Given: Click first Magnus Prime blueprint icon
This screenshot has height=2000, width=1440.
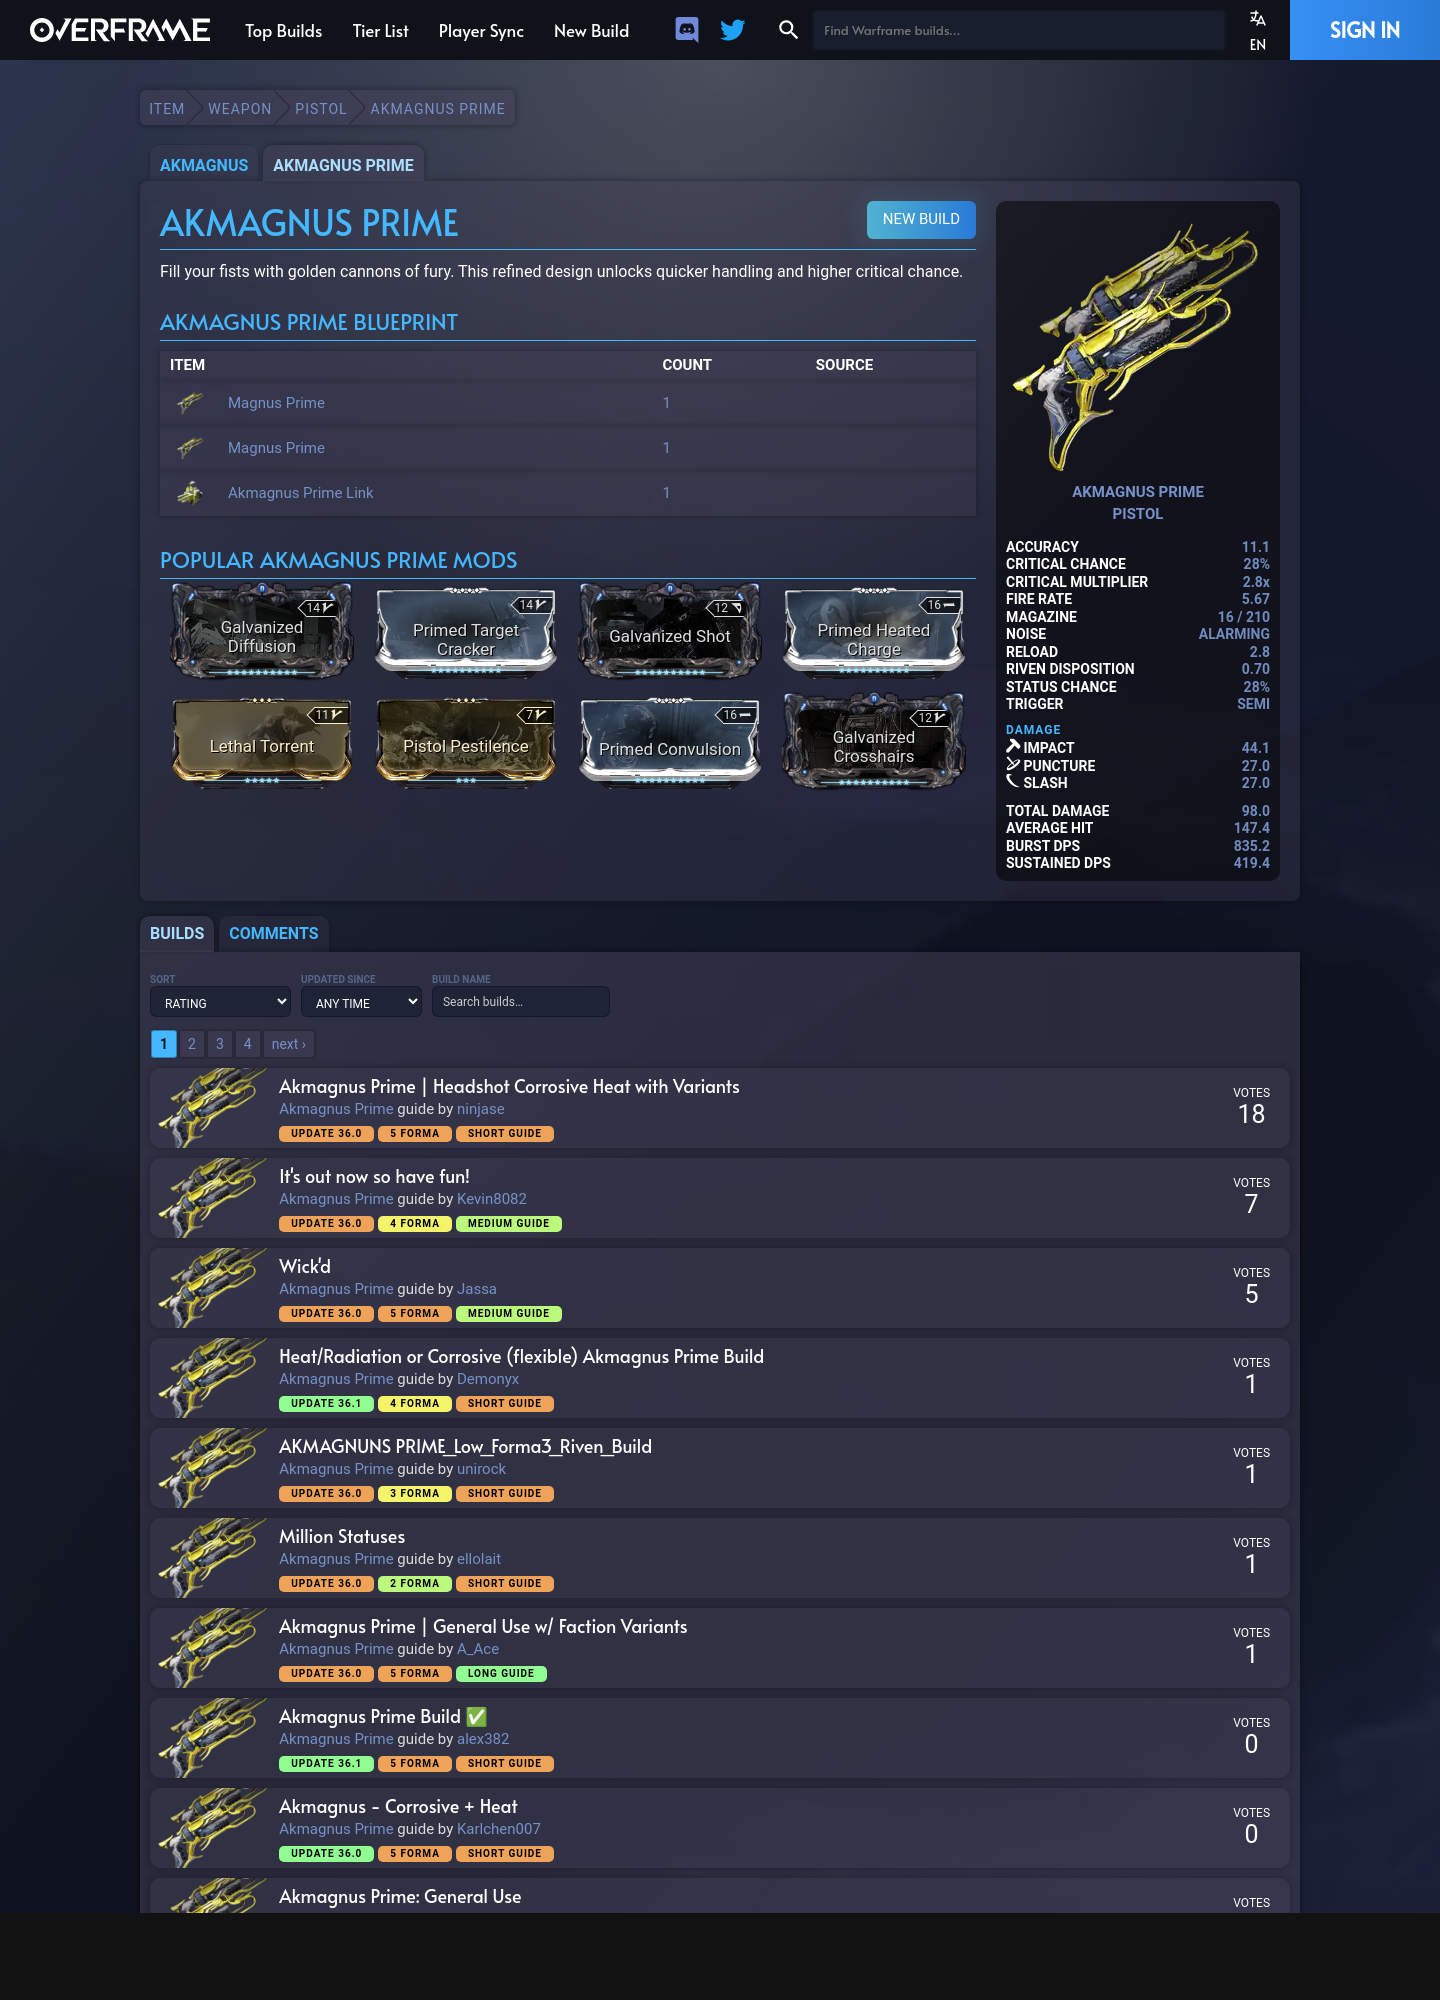Looking at the screenshot, I should [x=190, y=403].
